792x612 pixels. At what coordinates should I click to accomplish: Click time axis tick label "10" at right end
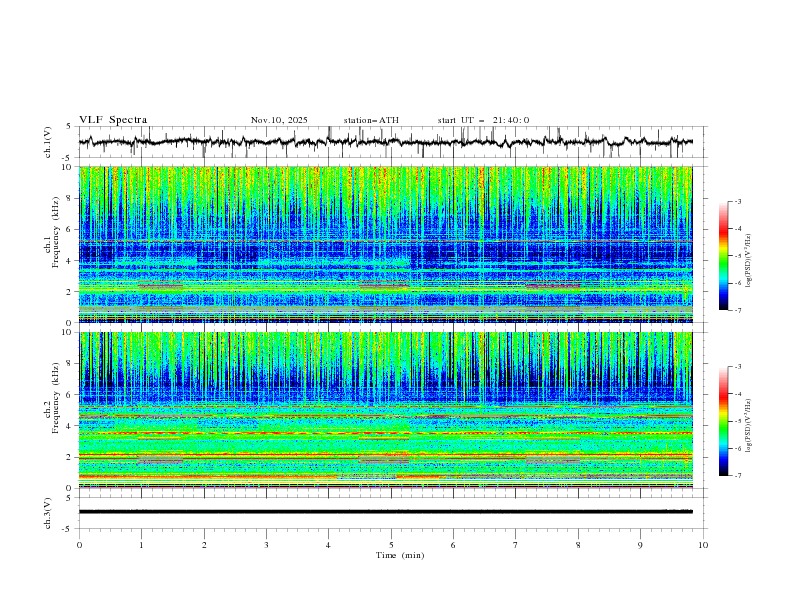pyautogui.click(x=703, y=545)
